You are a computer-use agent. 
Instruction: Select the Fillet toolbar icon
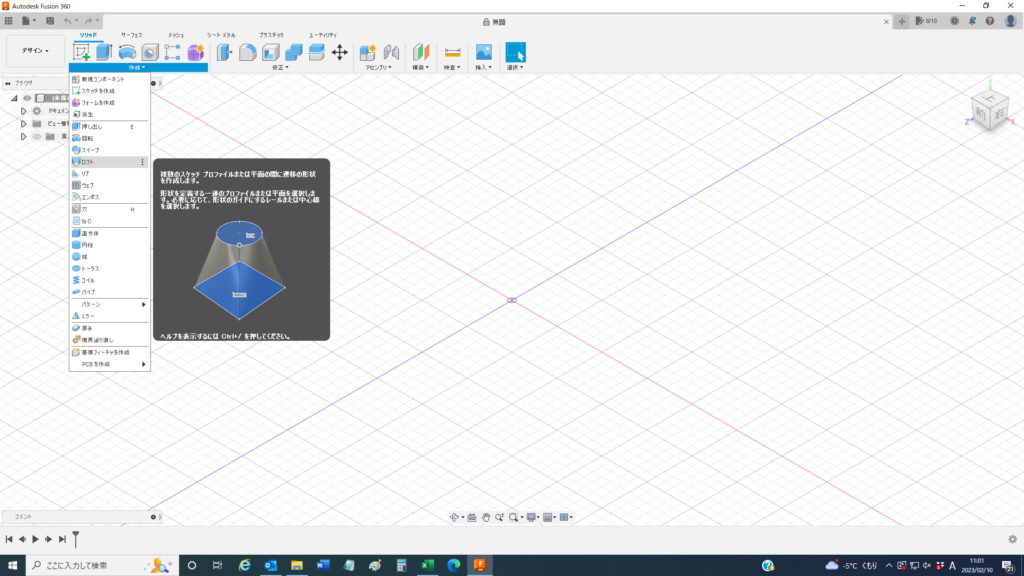pyautogui.click(x=248, y=52)
